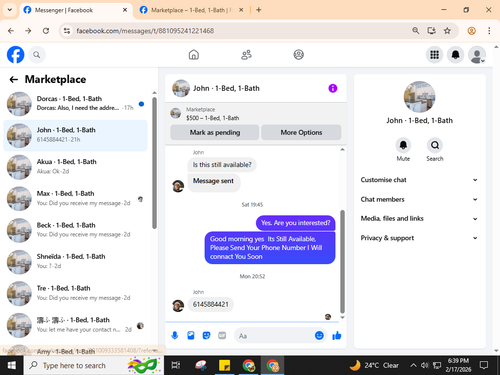Click John's profile picture in the right panel

tap(419, 97)
